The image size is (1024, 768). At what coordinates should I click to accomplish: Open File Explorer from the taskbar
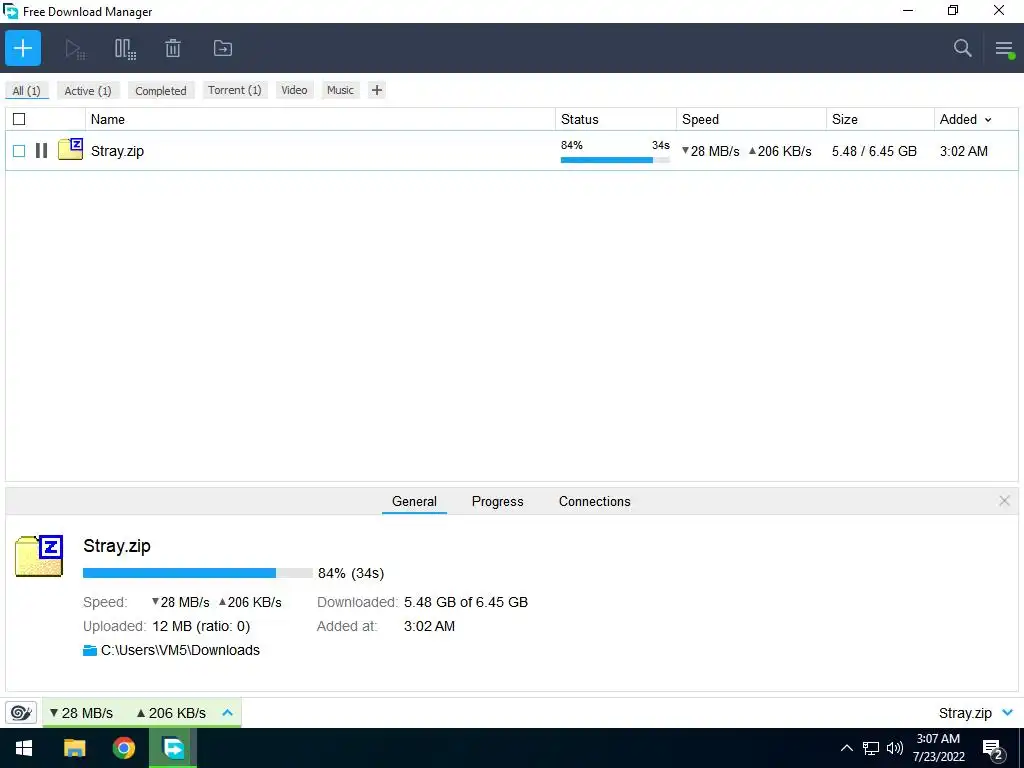pos(74,748)
